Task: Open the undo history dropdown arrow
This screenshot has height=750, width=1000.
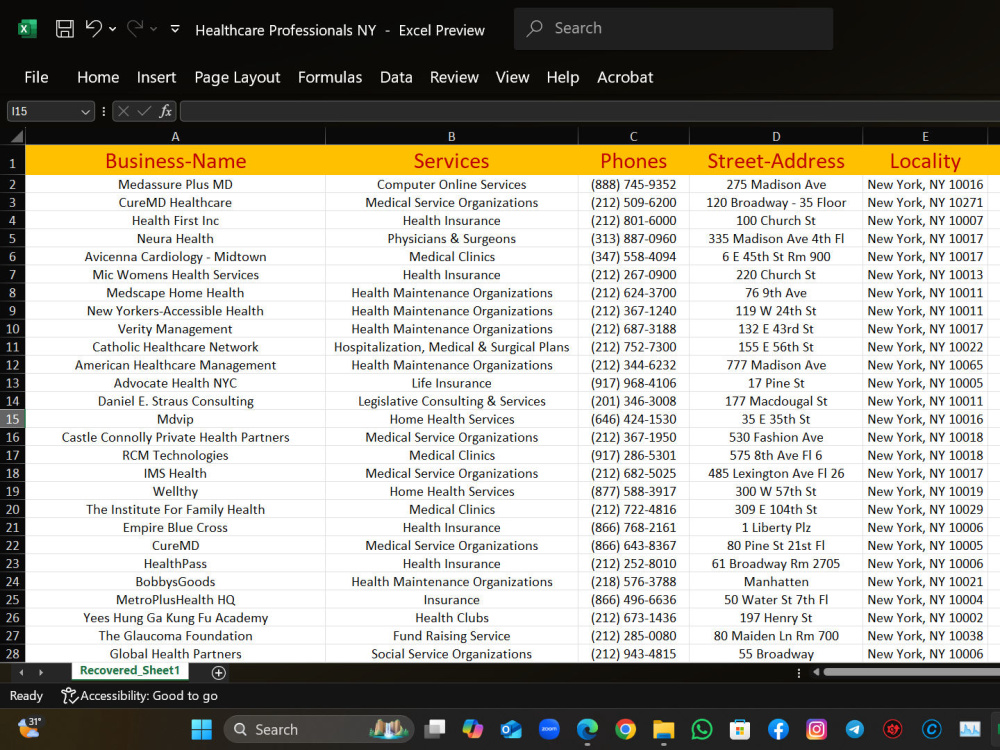Action: click(x=113, y=29)
